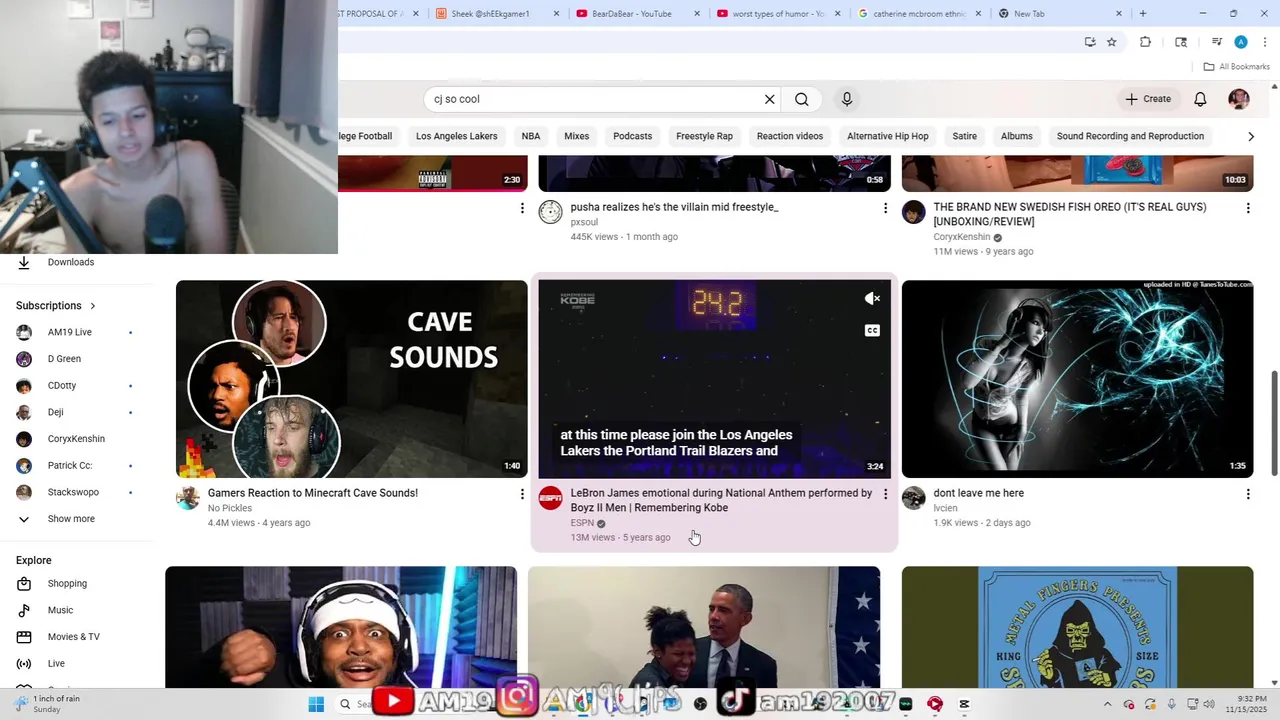Open the Chrome profile 'A' avatar
Viewport: 1280px width, 720px height.
1241,42
